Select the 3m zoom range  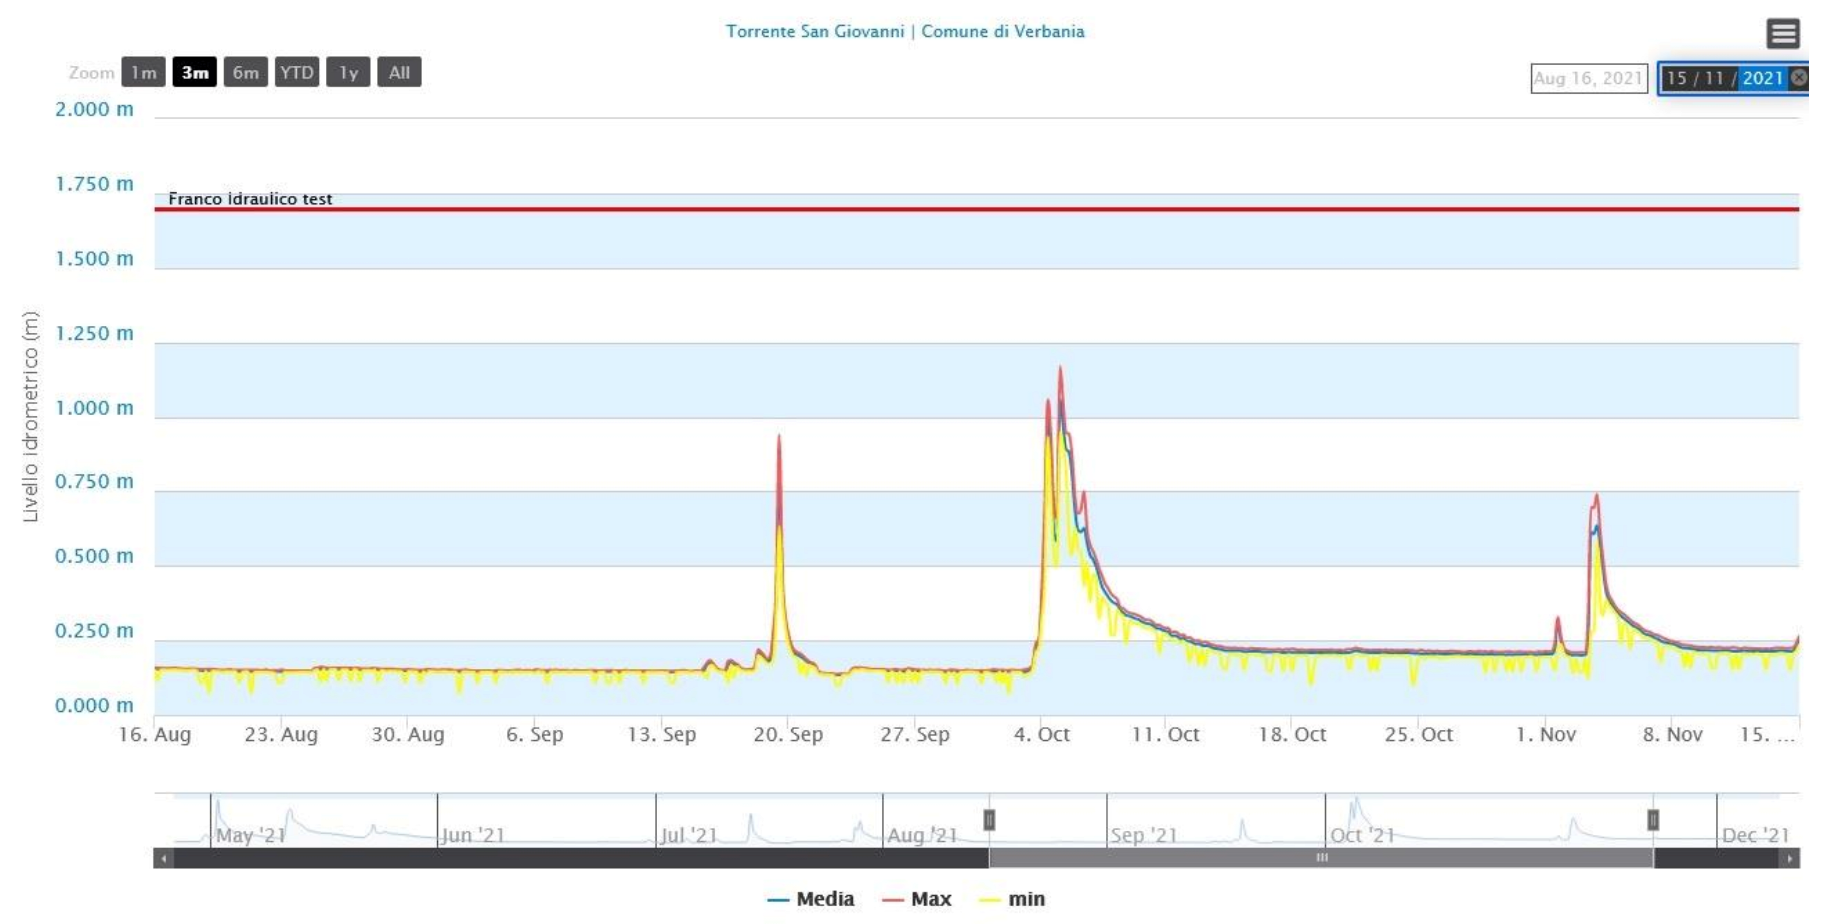pyautogui.click(x=195, y=72)
